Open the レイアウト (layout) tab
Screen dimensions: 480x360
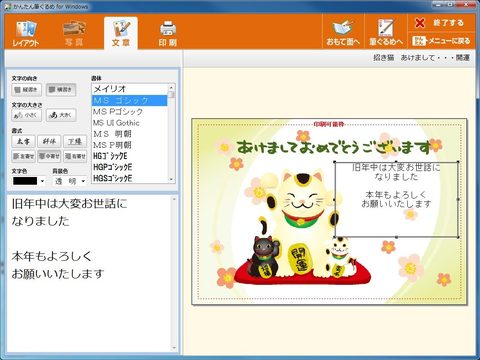coord(26,33)
